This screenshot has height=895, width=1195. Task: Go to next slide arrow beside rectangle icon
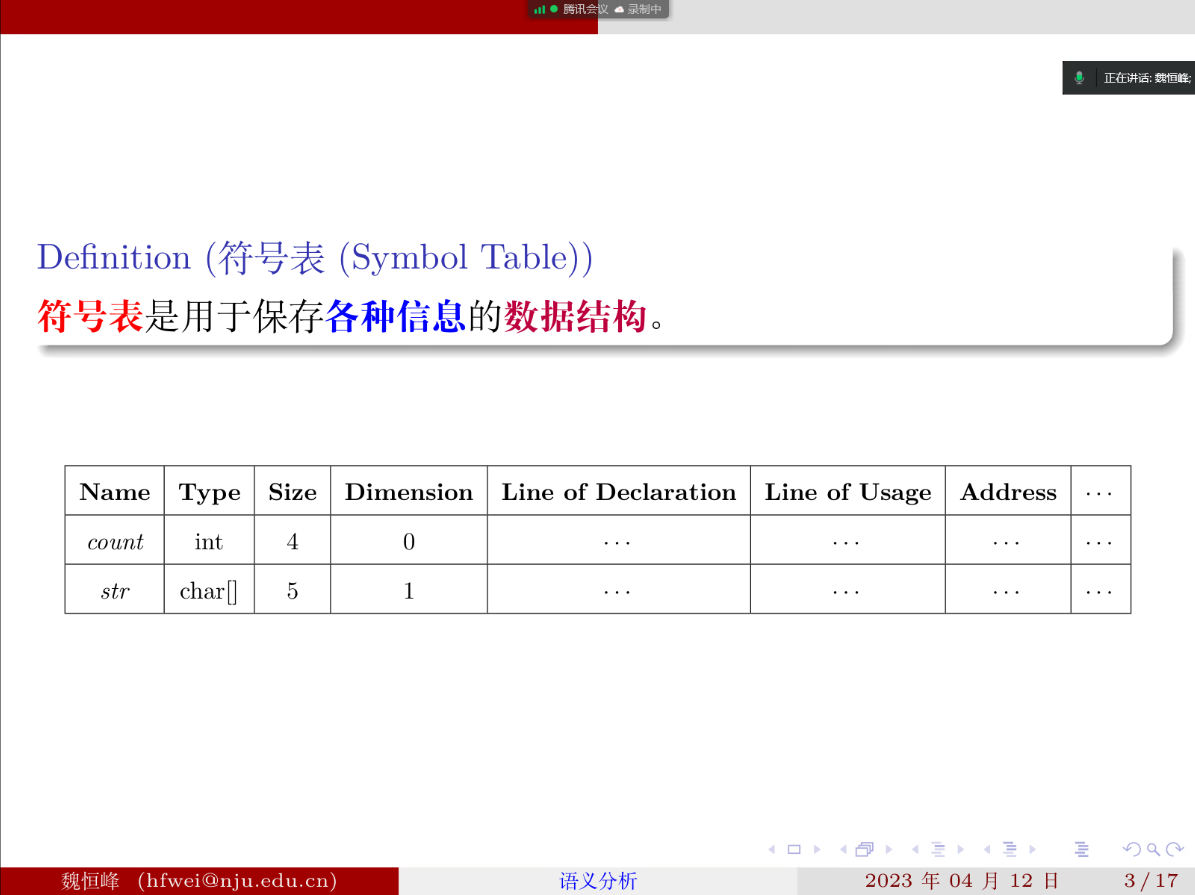pos(817,849)
